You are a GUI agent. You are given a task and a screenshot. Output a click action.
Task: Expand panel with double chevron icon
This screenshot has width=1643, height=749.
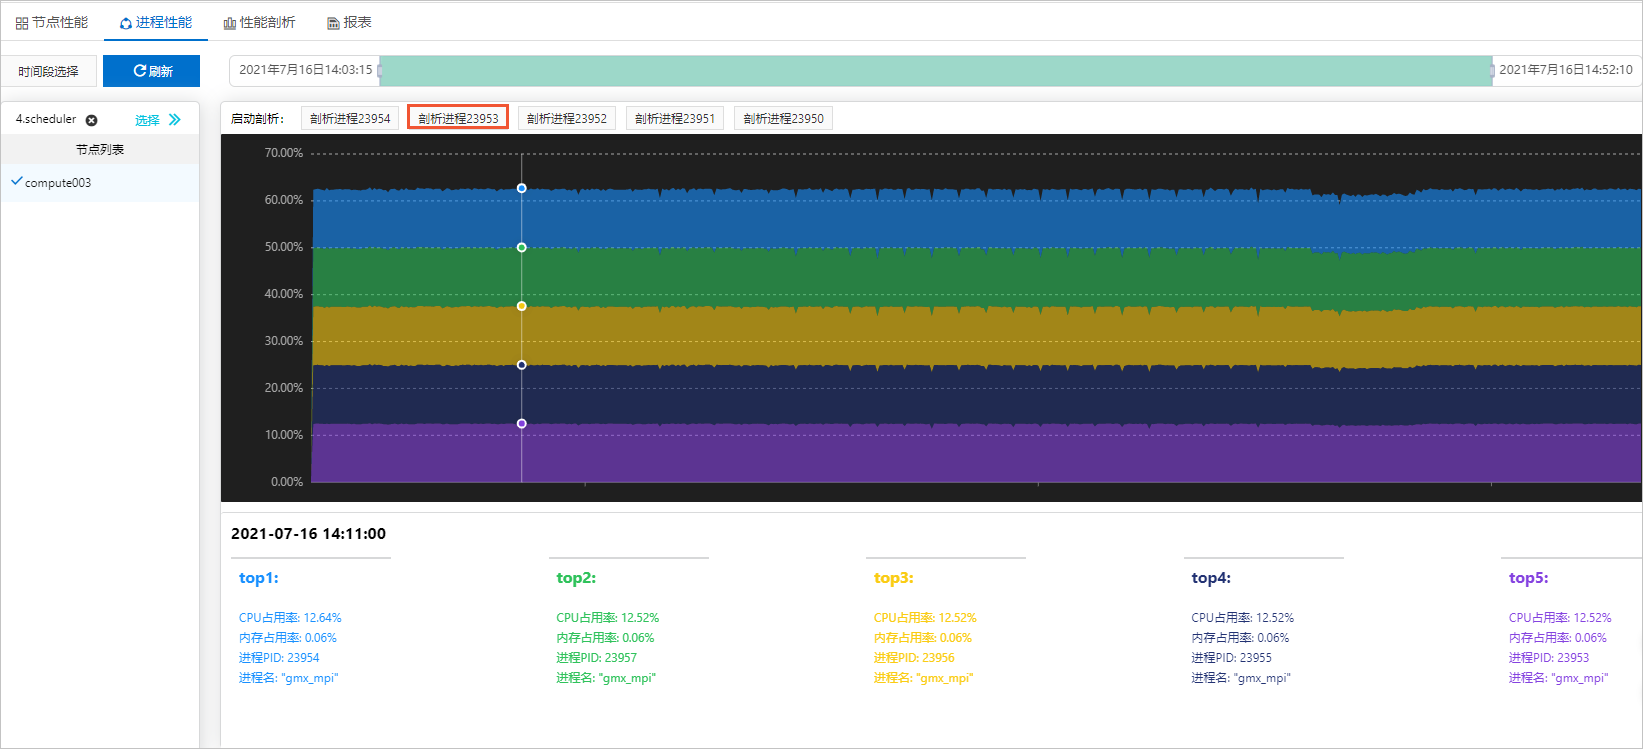click(175, 120)
